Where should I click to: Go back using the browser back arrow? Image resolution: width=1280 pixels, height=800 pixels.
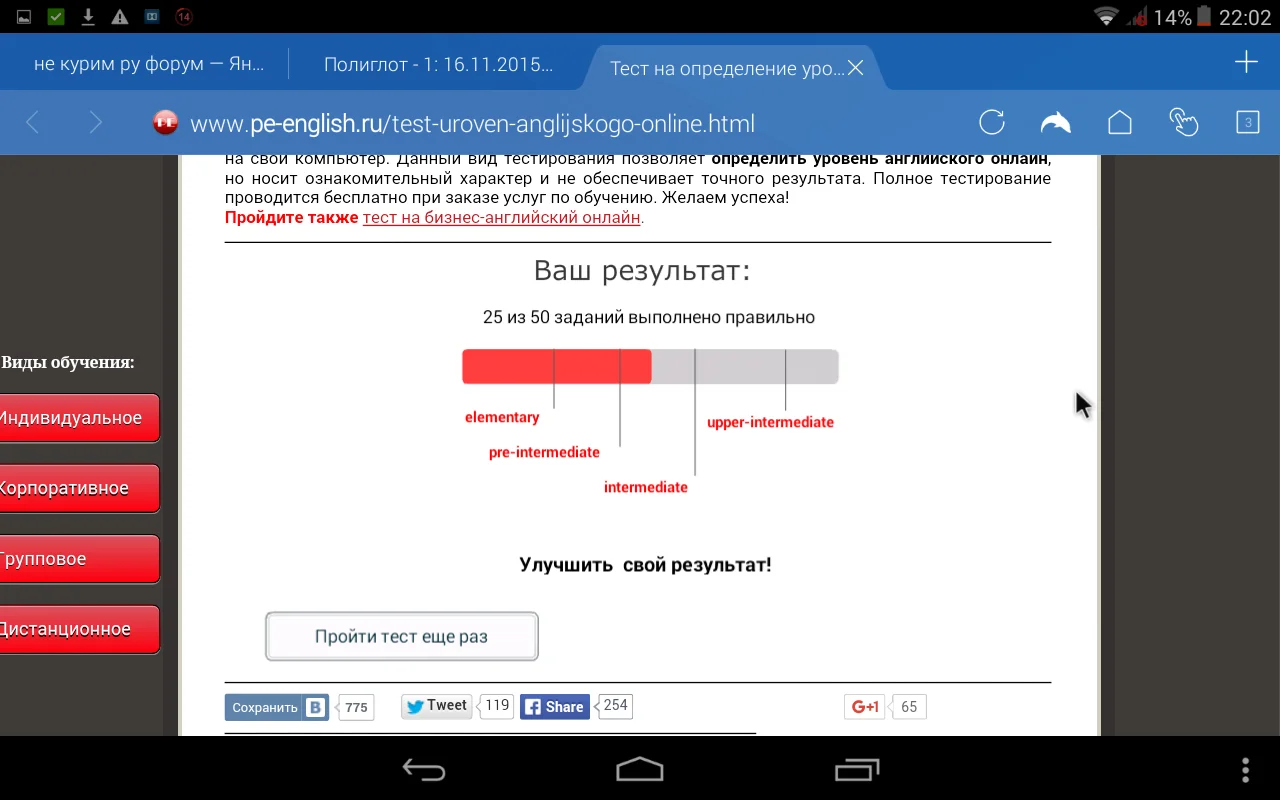pyautogui.click(x=32, y=123)
